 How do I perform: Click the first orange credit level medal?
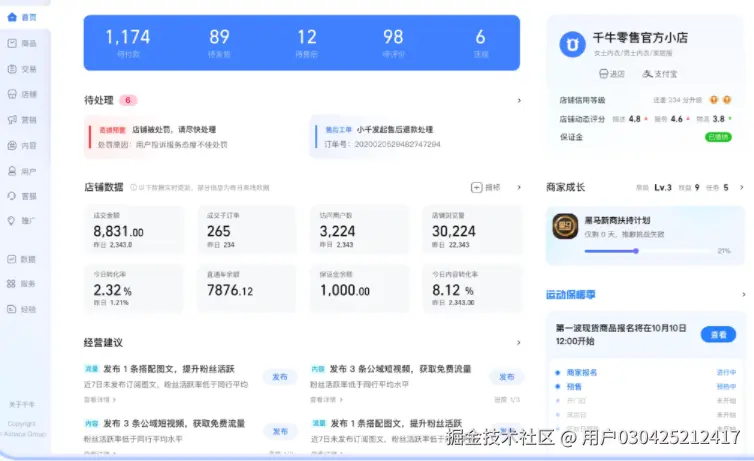pos(714,100)
